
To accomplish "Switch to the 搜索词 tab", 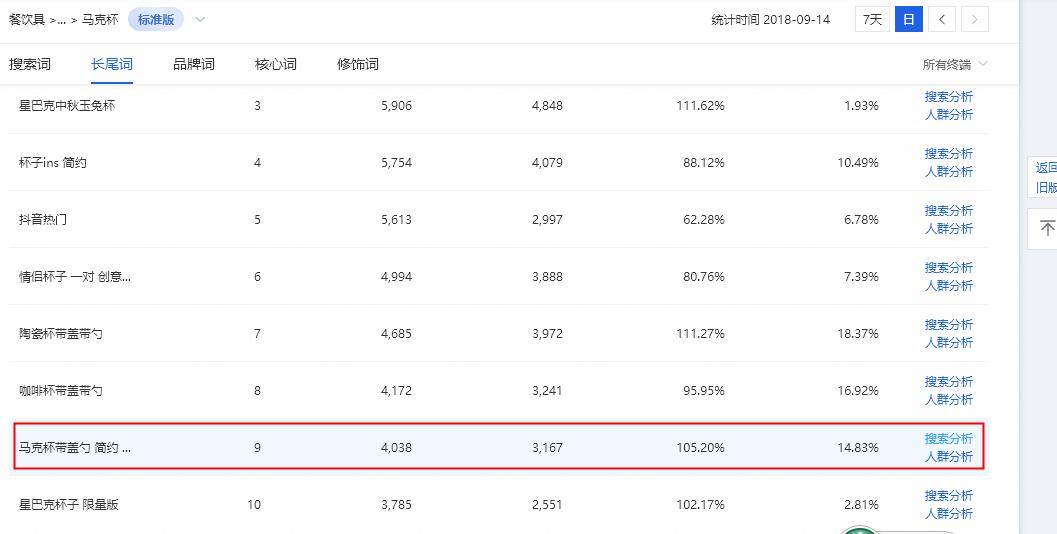I will pyautogui.click(x=30, y=65).
